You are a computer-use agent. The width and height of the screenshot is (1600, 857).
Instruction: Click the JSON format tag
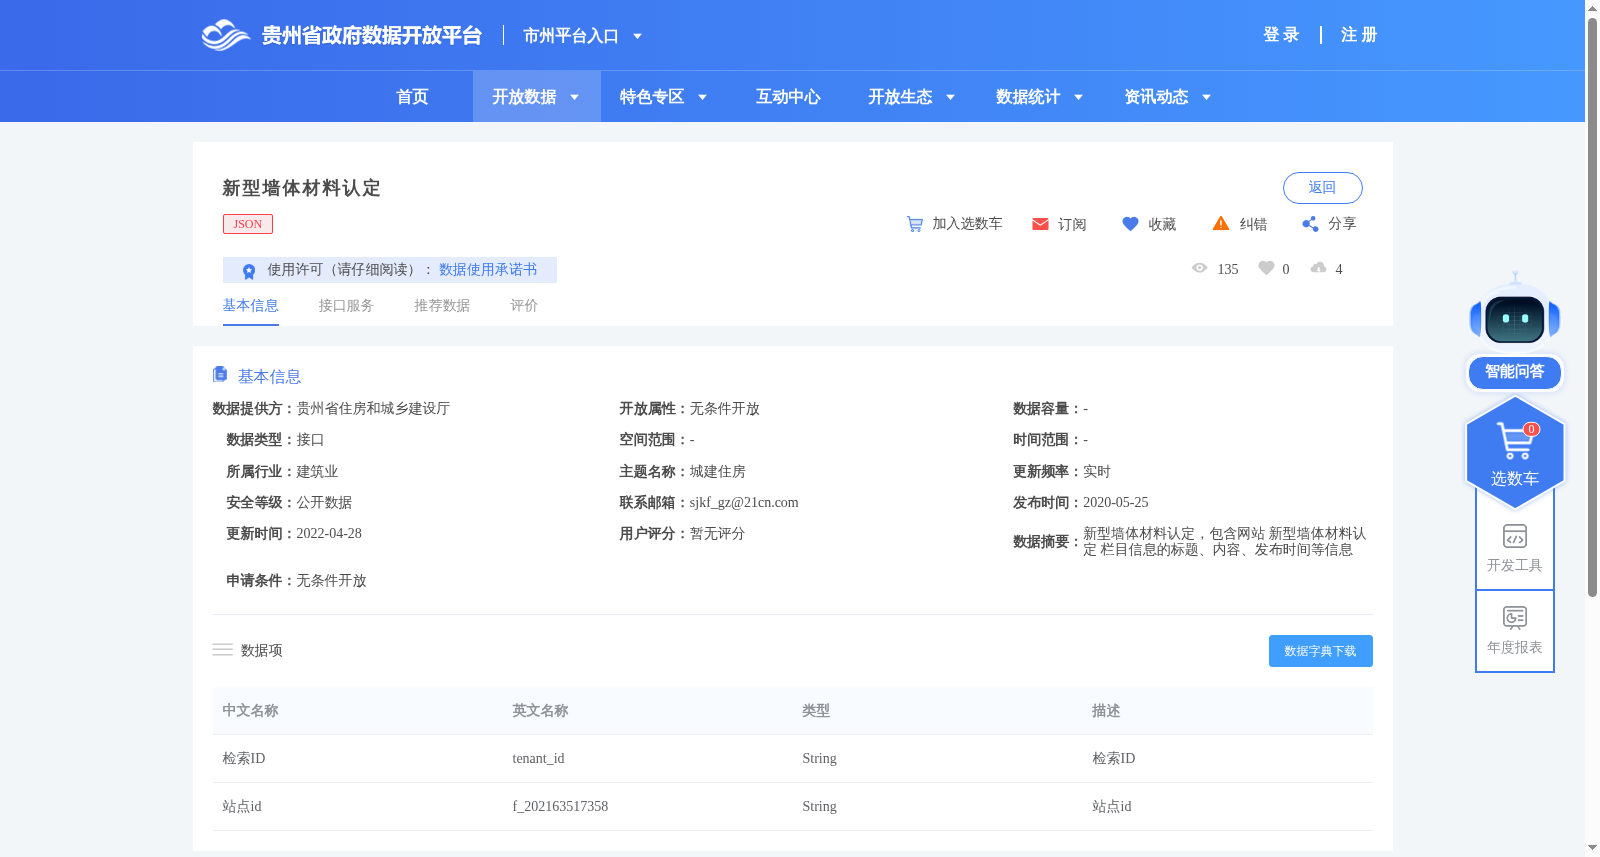248,224
